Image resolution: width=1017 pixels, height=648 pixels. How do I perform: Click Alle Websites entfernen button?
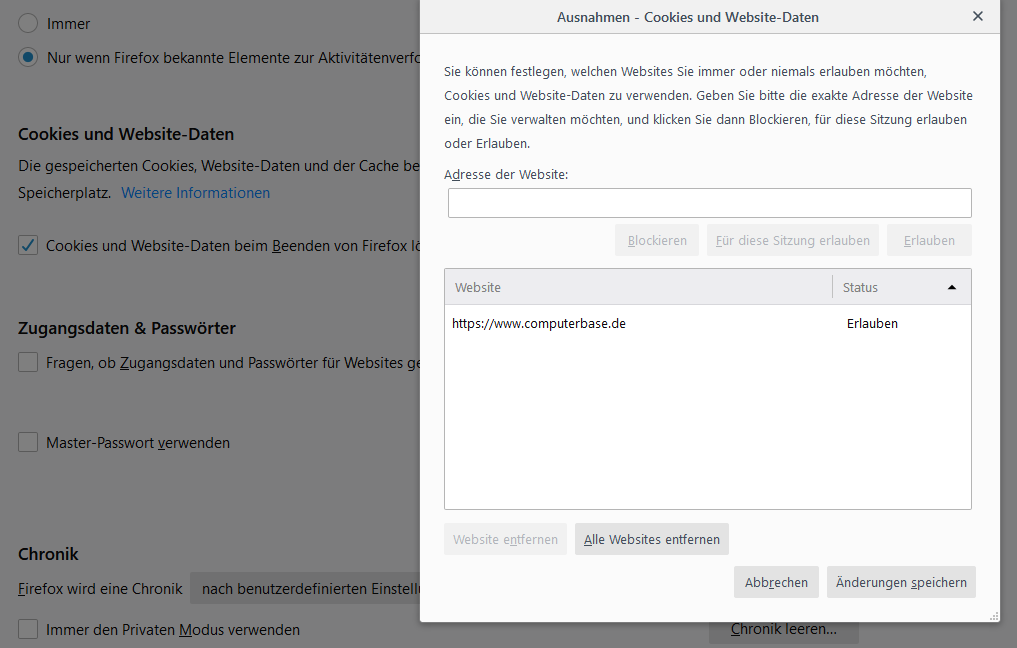point(652,540)
